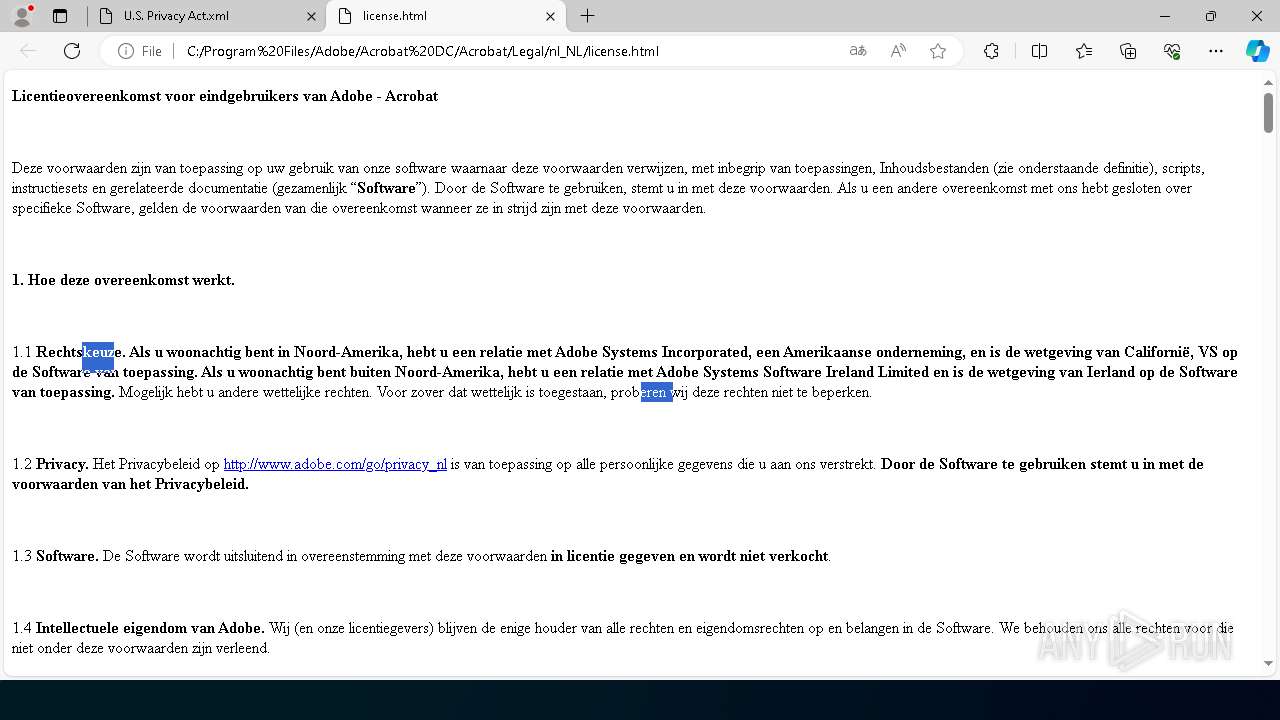Image resolution: width=1280 pixels, height=720 pixels.
Task: Click the heading '1. Hoe deze overeenkomst werkt.'
Action: pos(123,280)
